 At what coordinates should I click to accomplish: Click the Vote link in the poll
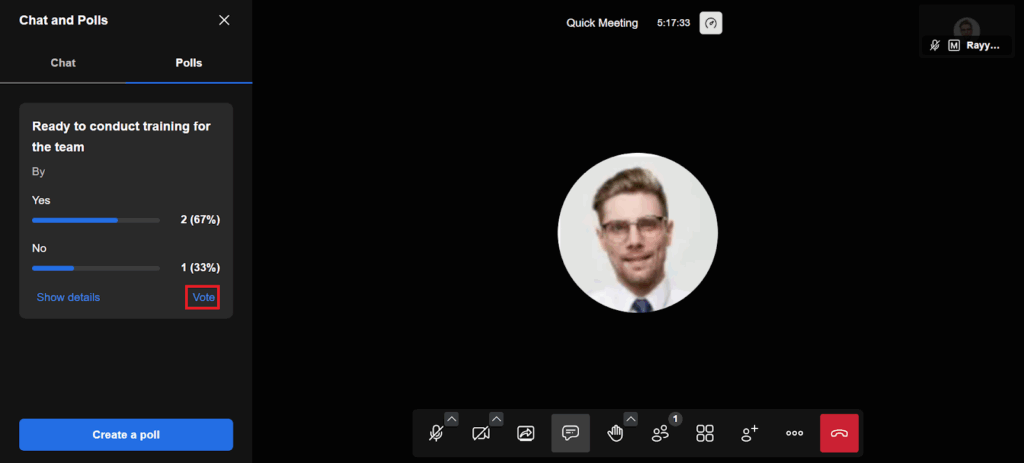[x=203, y=297]
